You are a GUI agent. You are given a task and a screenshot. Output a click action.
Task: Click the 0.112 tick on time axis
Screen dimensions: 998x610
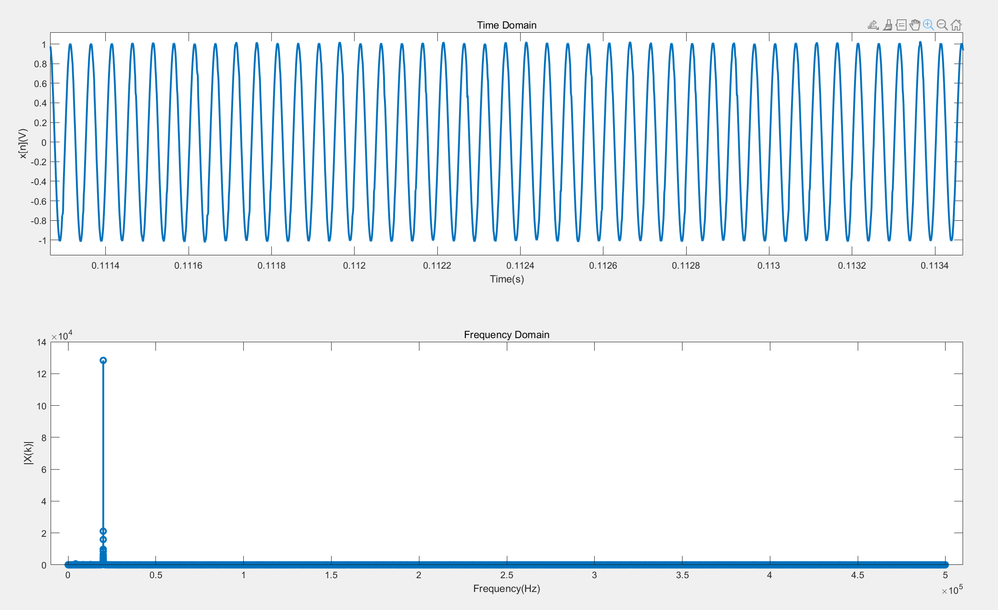[355, 266]
